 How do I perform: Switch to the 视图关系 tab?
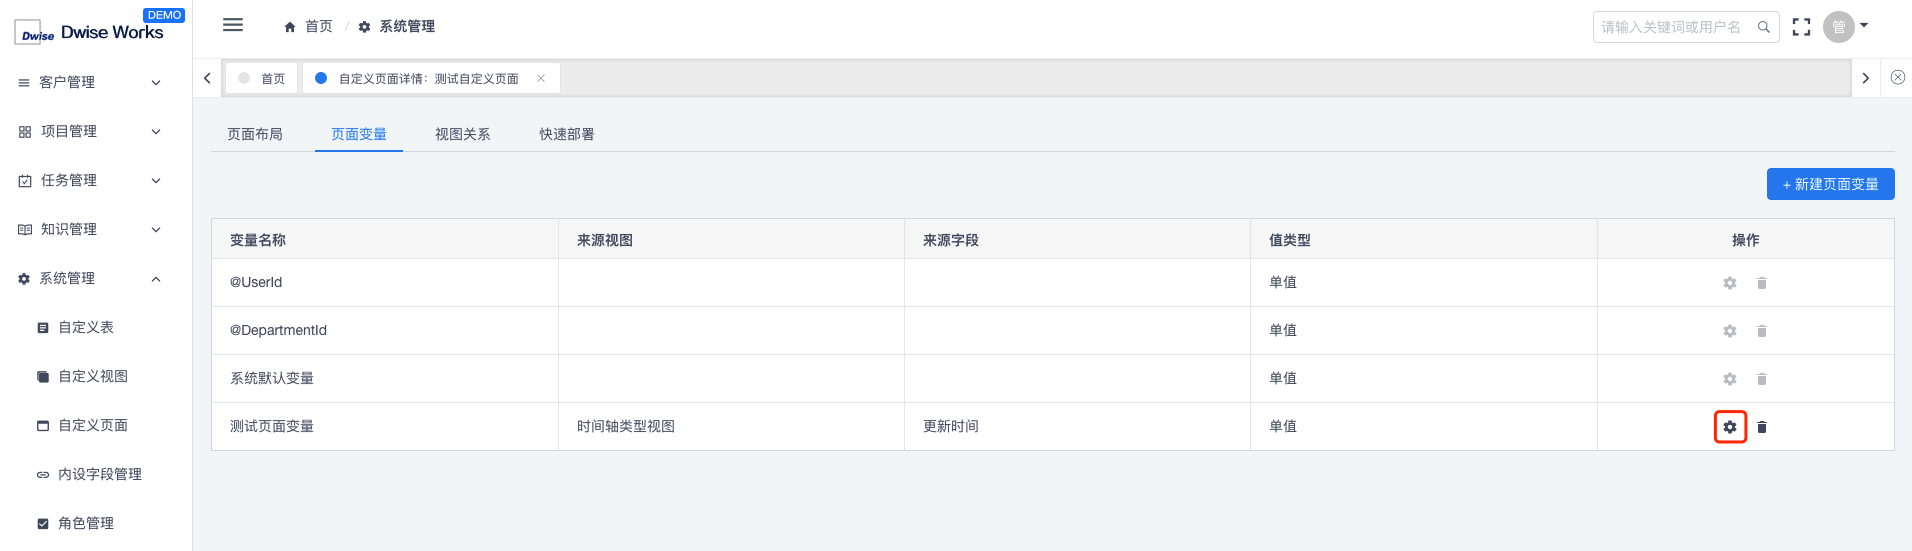pos(463,134)
